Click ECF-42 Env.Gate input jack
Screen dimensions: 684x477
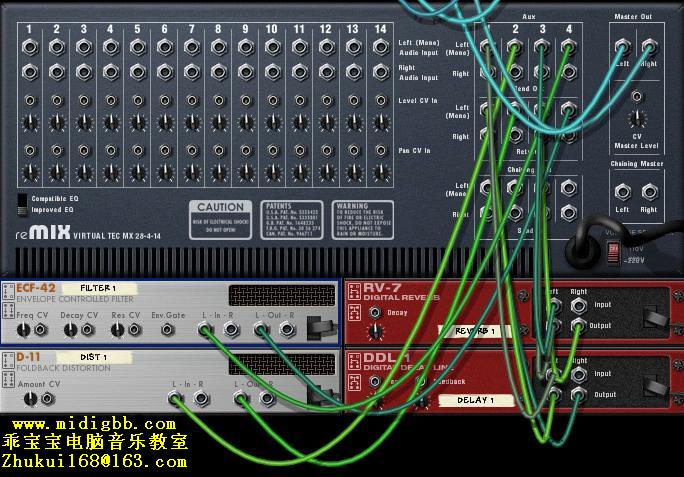(x=168, y=329)
